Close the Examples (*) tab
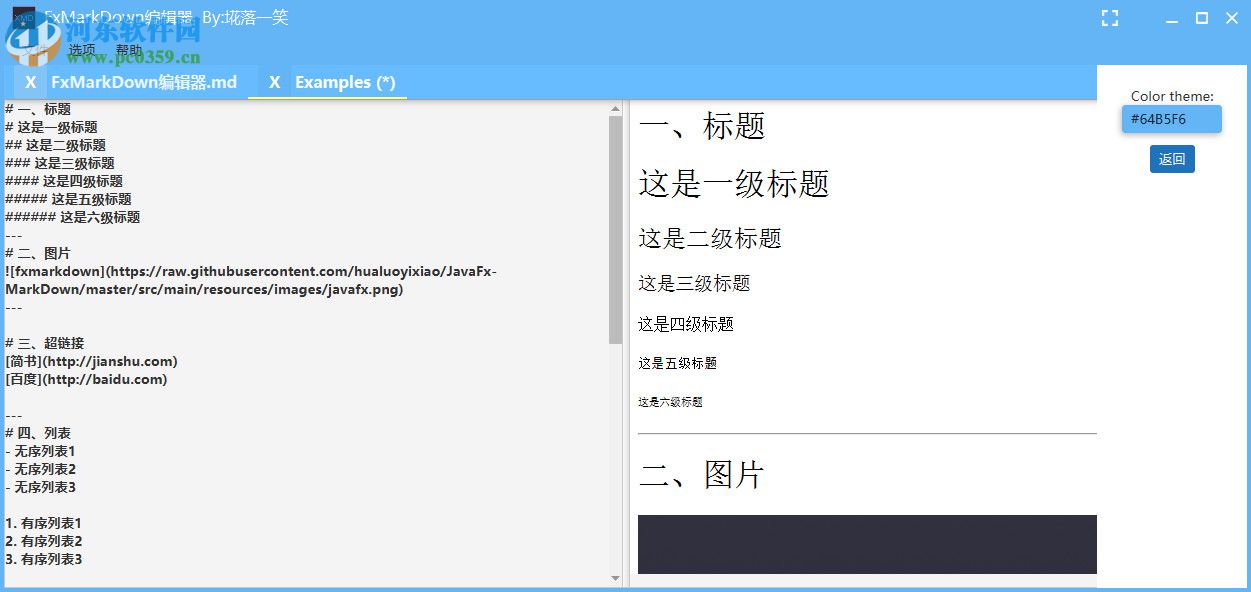Image resolution: width=1251 pixels, height=592 pixels. click(x=275, y=82)
